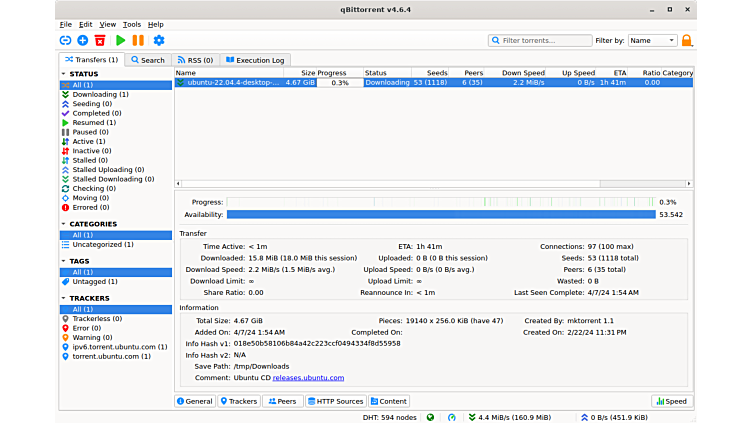The image size is (752, 423).
Task: Open the Tools menu
Action: point(132,24)
